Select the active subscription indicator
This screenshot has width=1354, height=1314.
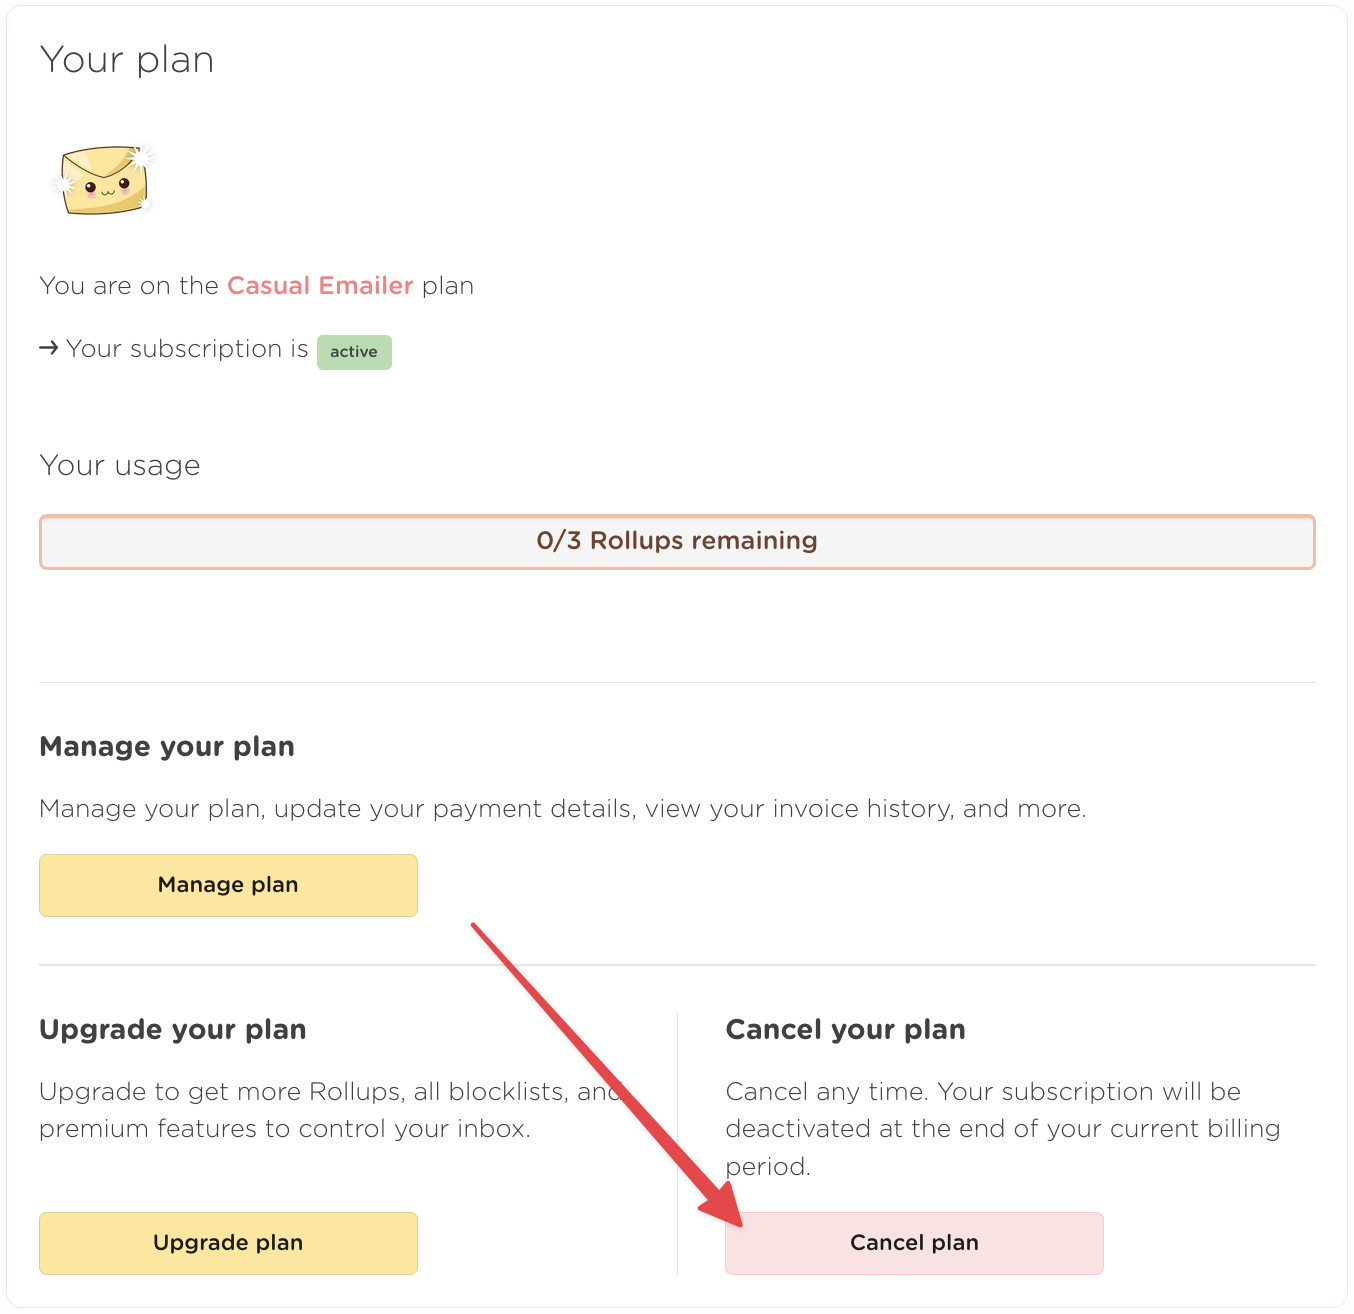(x=354, y=352)
